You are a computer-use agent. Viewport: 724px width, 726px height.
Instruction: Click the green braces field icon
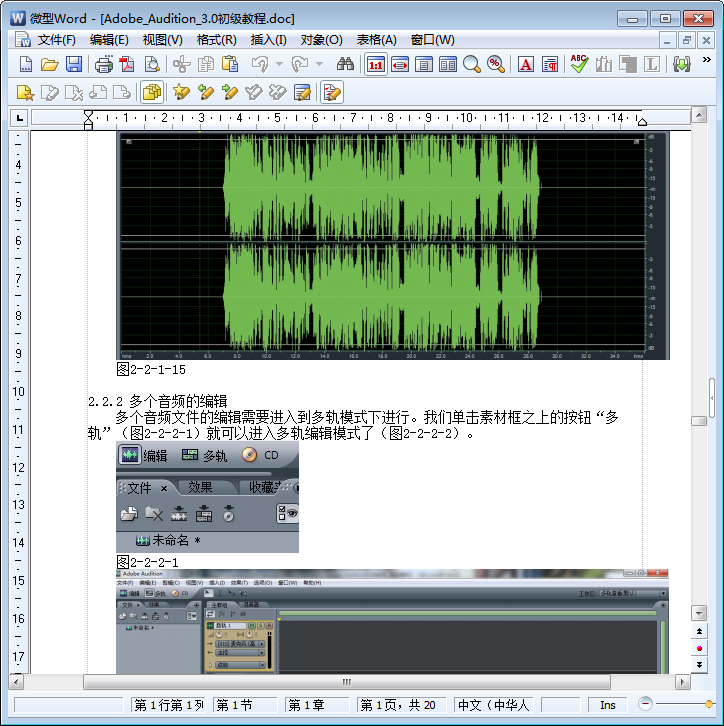(x=682, y=64)
